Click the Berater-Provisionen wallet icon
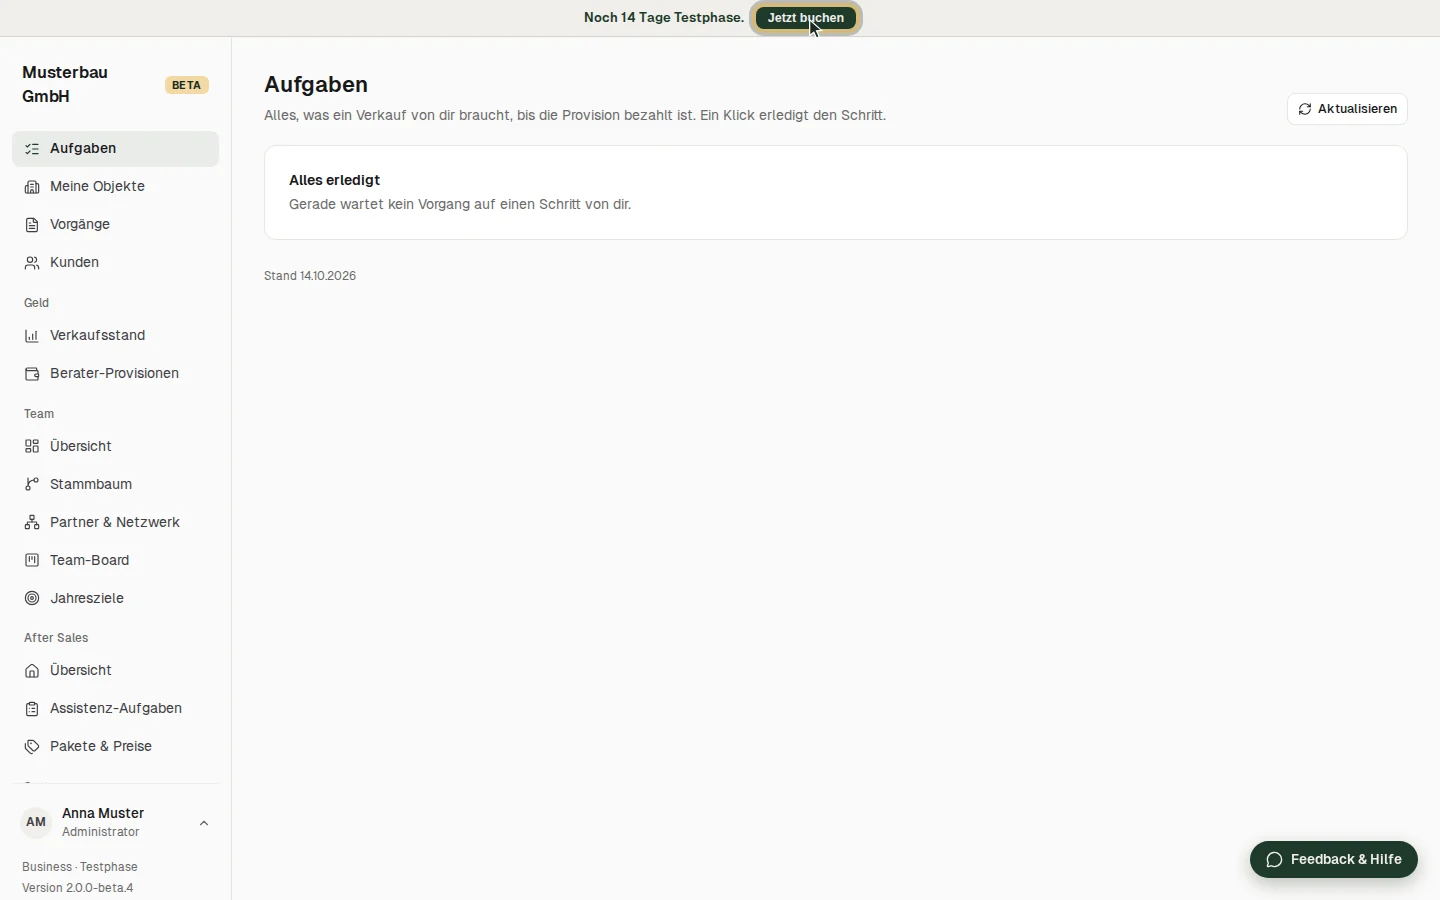Viewport: 1440px width, 900px height. (32, 374)
